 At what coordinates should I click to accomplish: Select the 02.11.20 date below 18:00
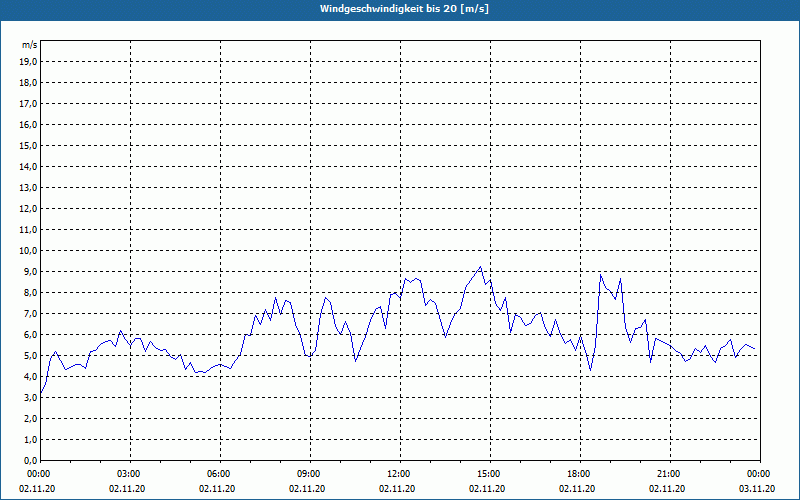point(577,489)
